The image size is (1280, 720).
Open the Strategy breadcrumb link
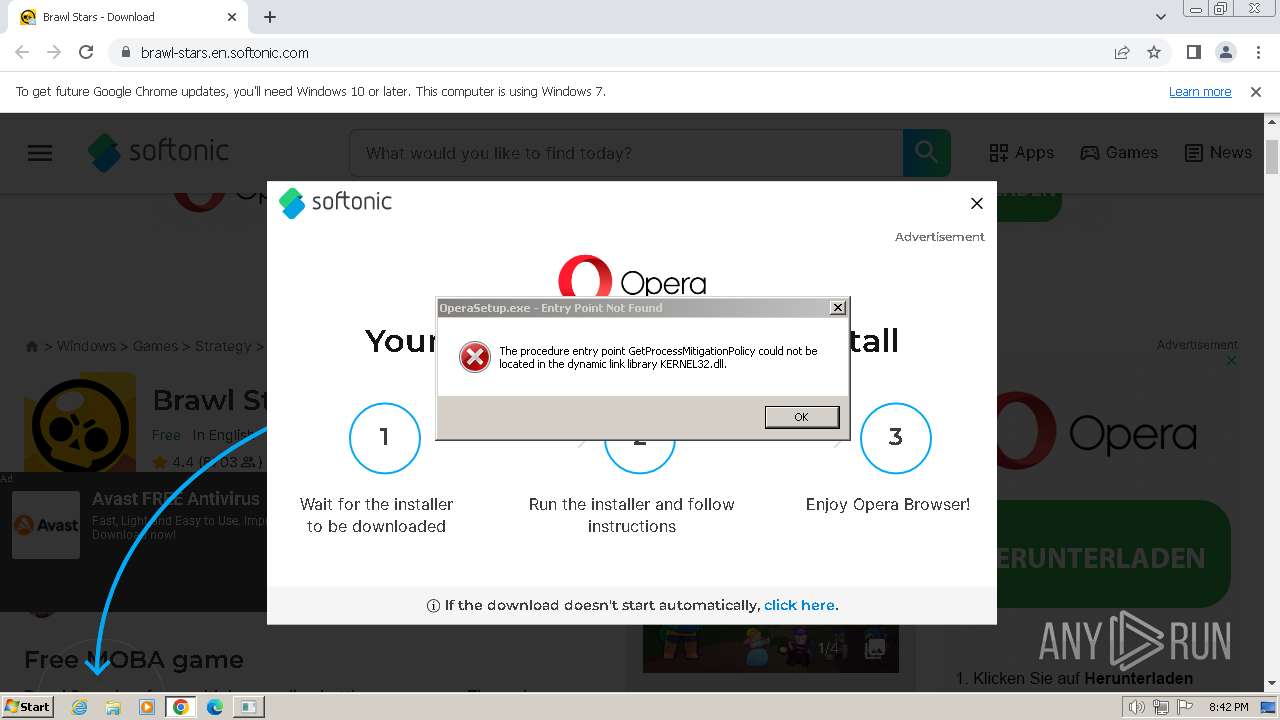tap(223, 346)
